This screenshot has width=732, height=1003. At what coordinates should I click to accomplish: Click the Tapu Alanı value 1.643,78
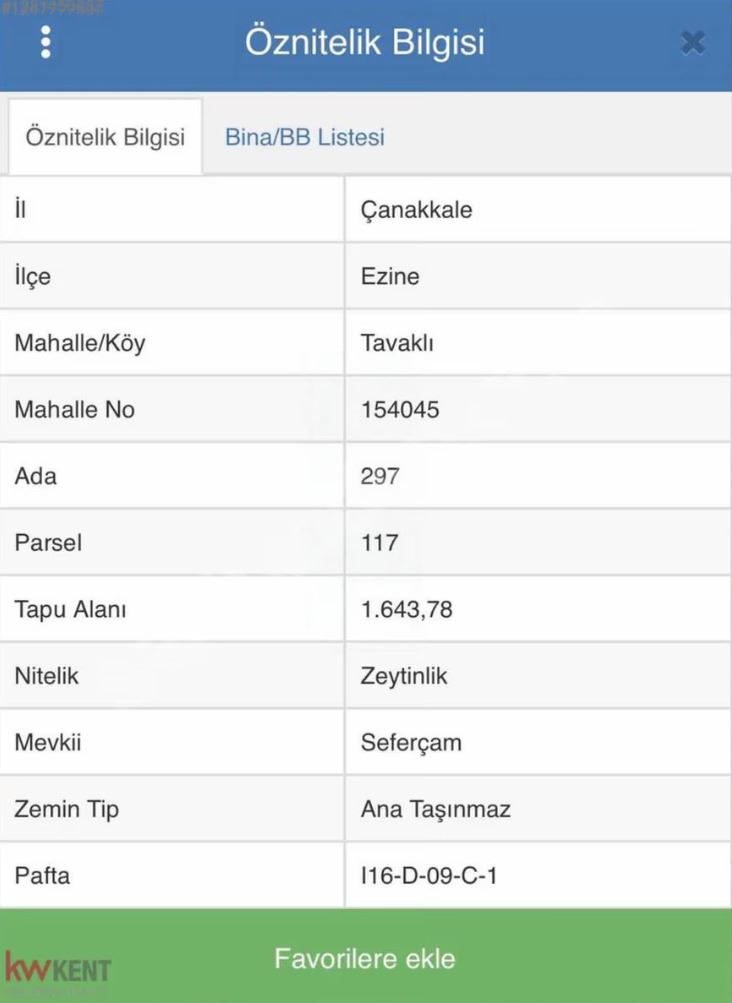[407, 609]
